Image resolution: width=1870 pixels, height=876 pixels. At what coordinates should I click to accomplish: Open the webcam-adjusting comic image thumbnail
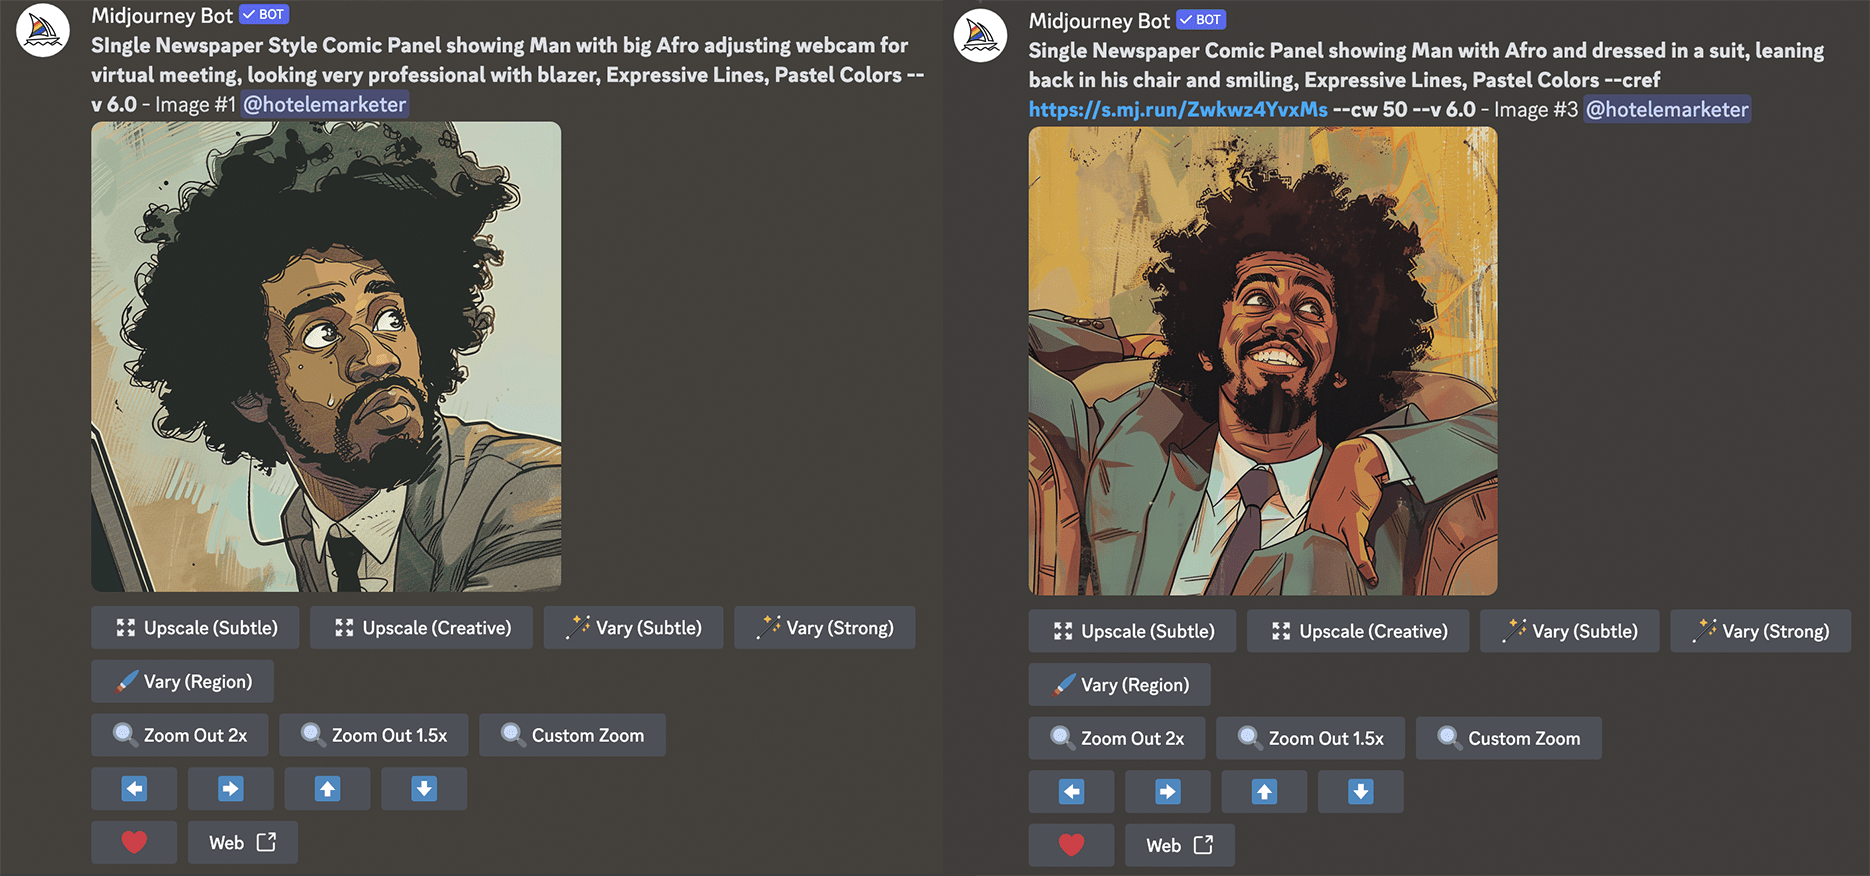326,357
